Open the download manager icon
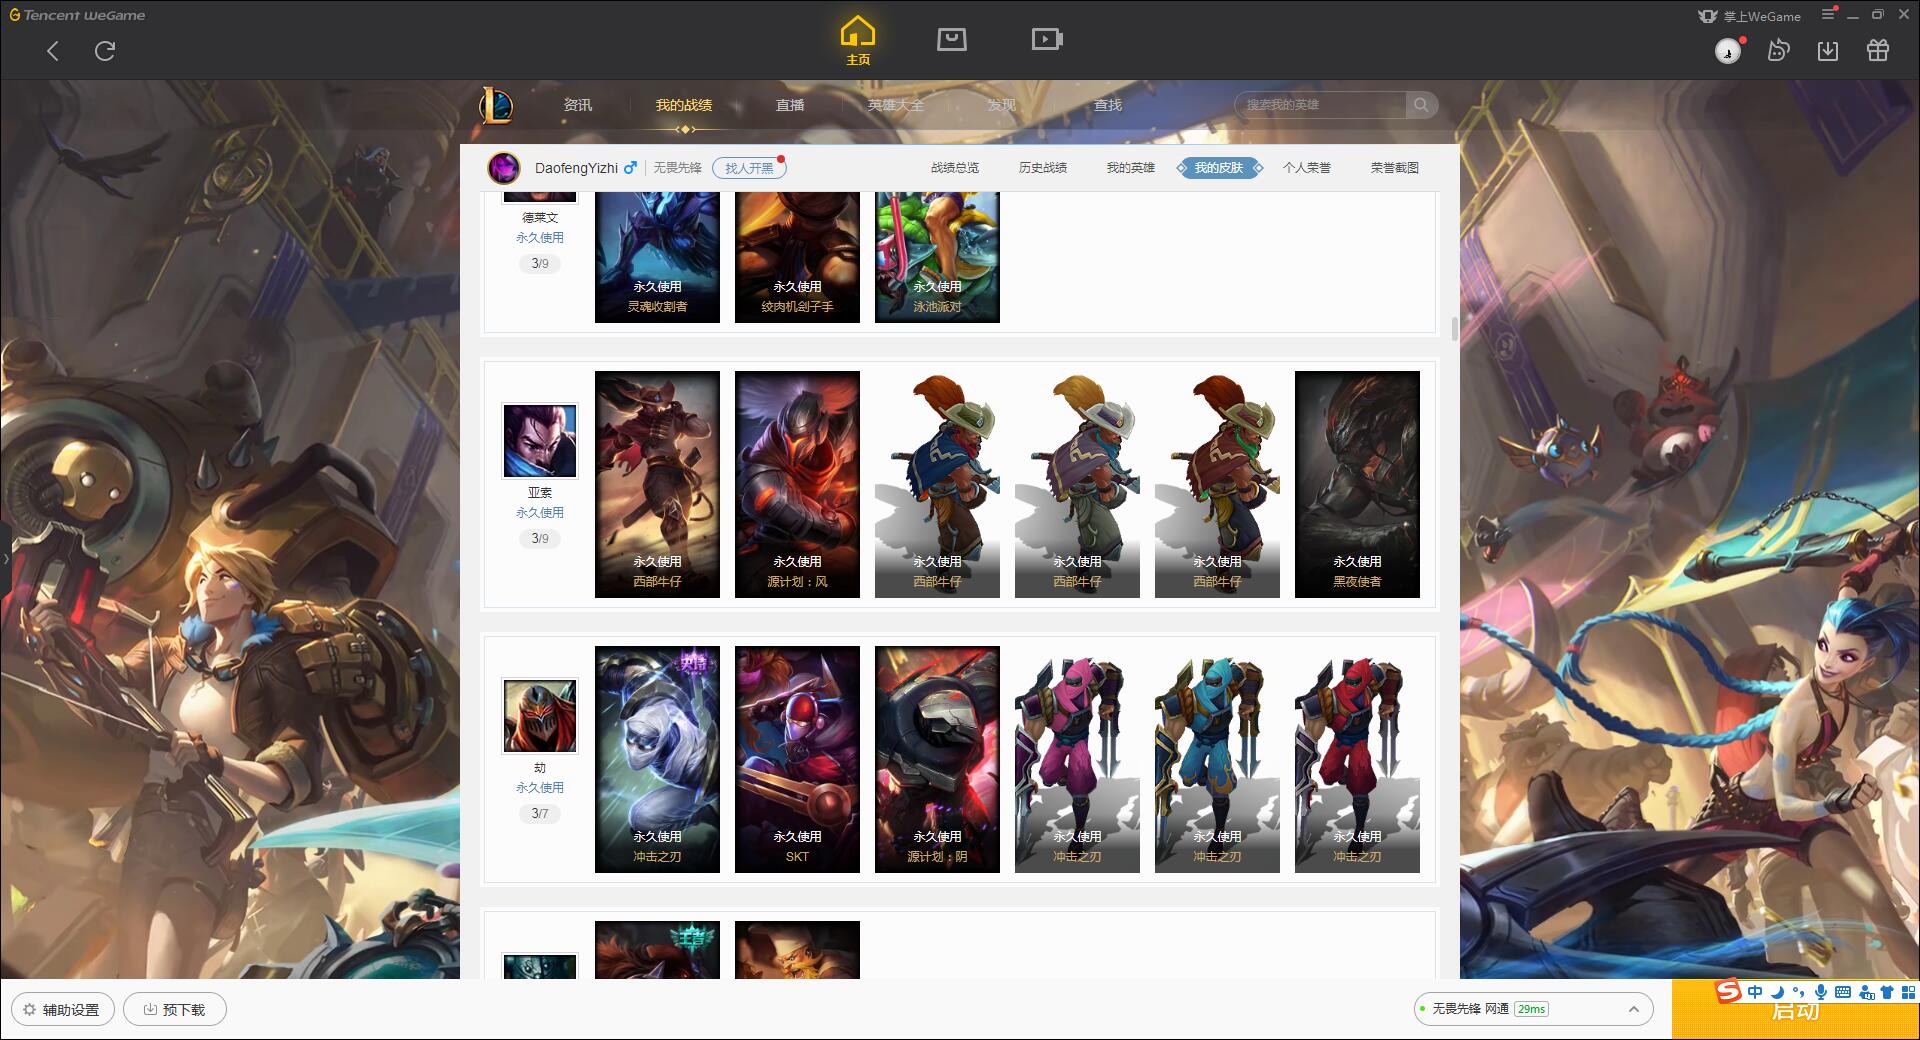The width and height of the screenshot is (1920, 1040). click(1828, 51)
